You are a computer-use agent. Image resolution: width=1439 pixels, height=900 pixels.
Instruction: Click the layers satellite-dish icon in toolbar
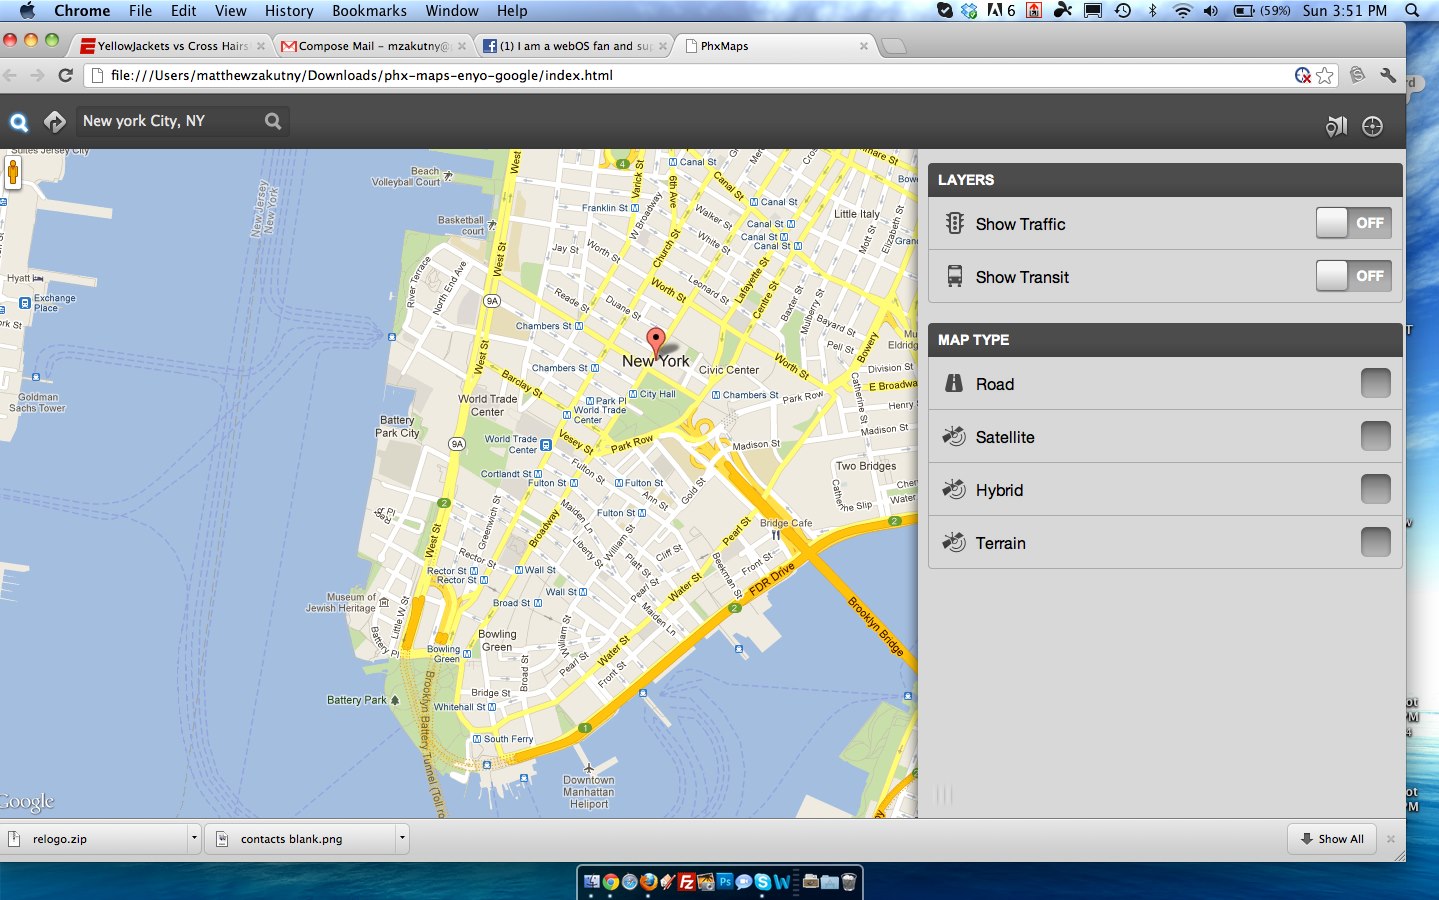coord(1336,126)
